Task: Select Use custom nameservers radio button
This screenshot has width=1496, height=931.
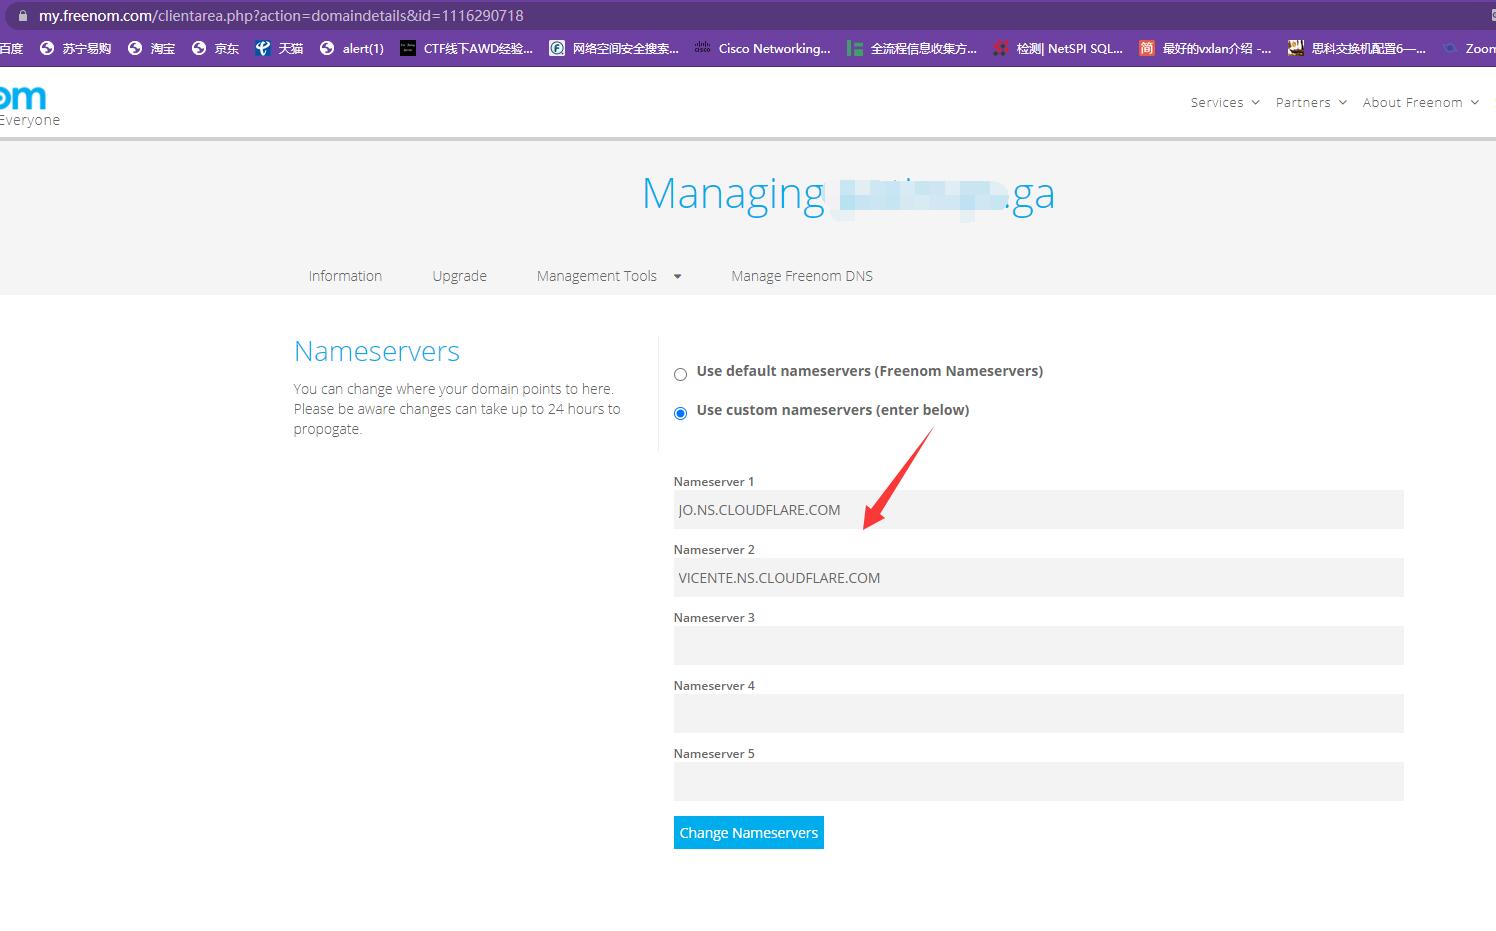Action: tap(680, 413)
